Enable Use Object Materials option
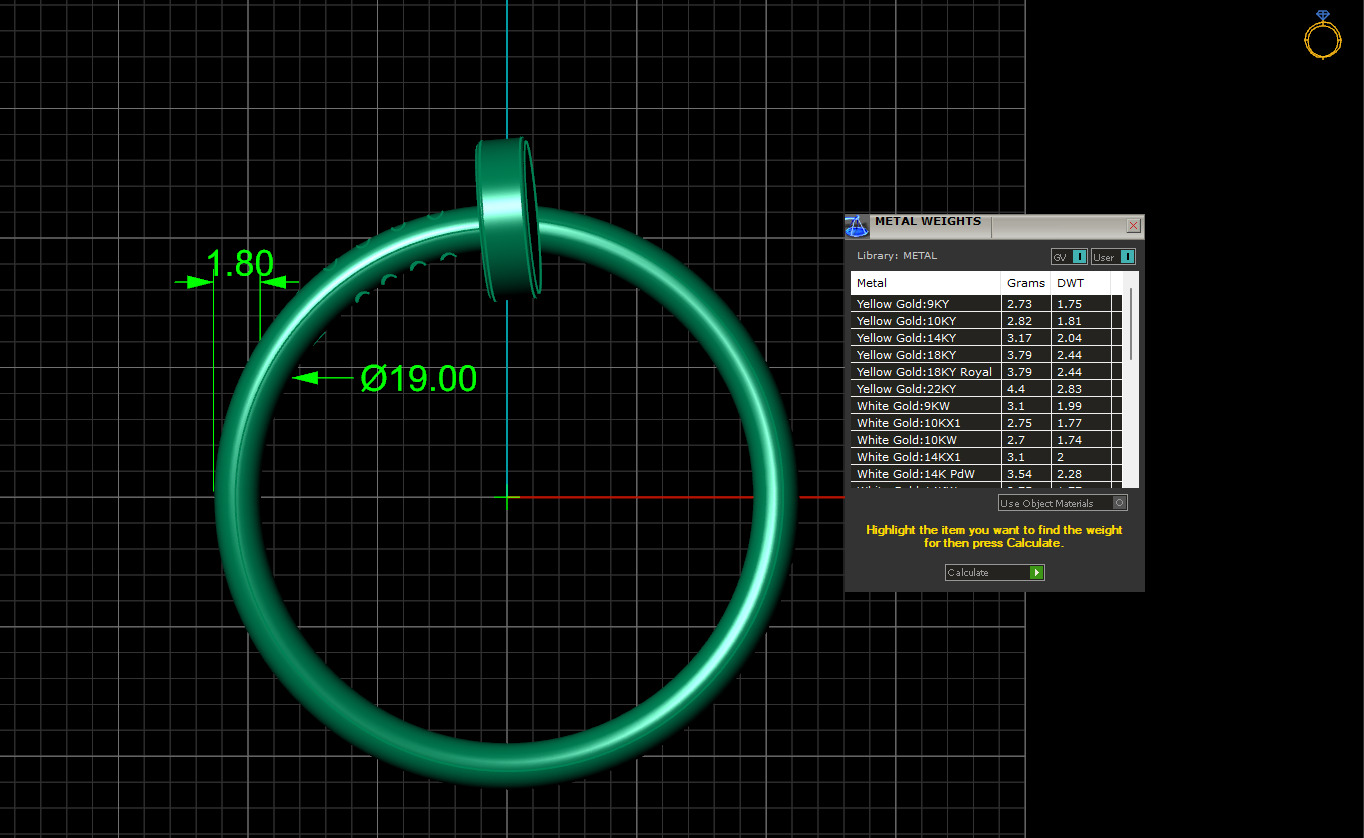This screenshot has width=1364, height=838. click(x=1063, y=503)
